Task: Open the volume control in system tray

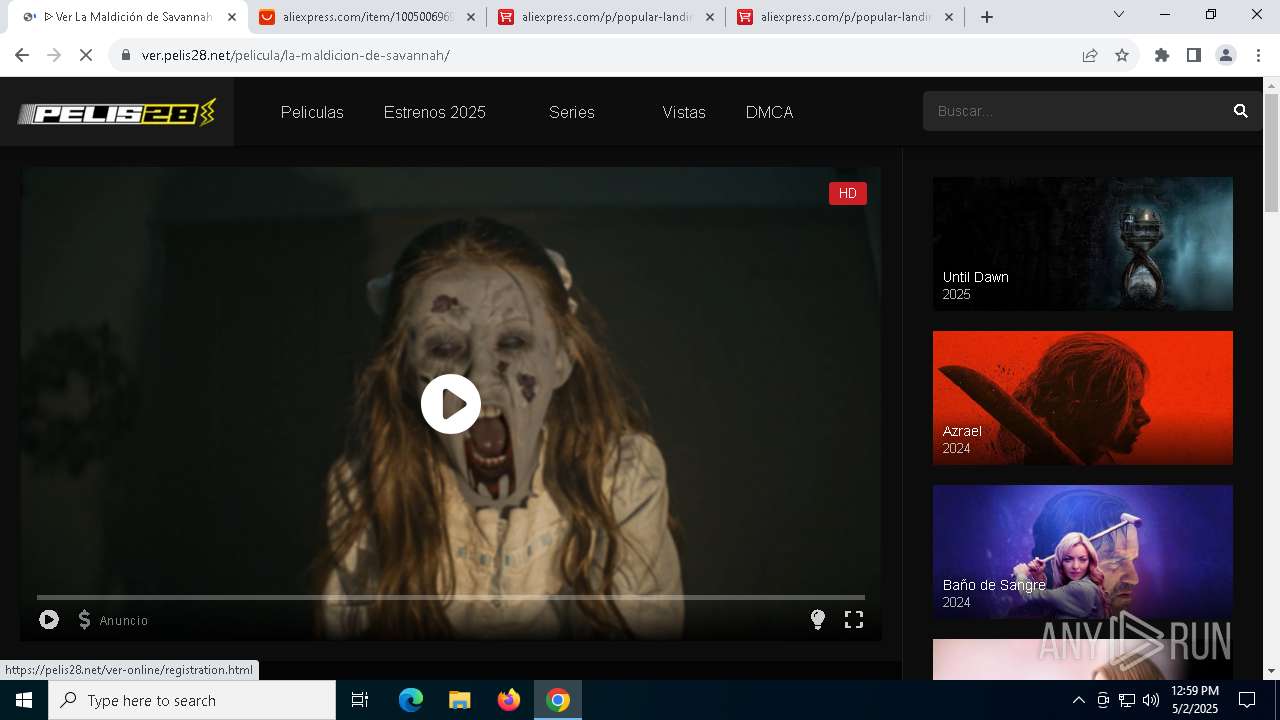Action: (1151, 700)
